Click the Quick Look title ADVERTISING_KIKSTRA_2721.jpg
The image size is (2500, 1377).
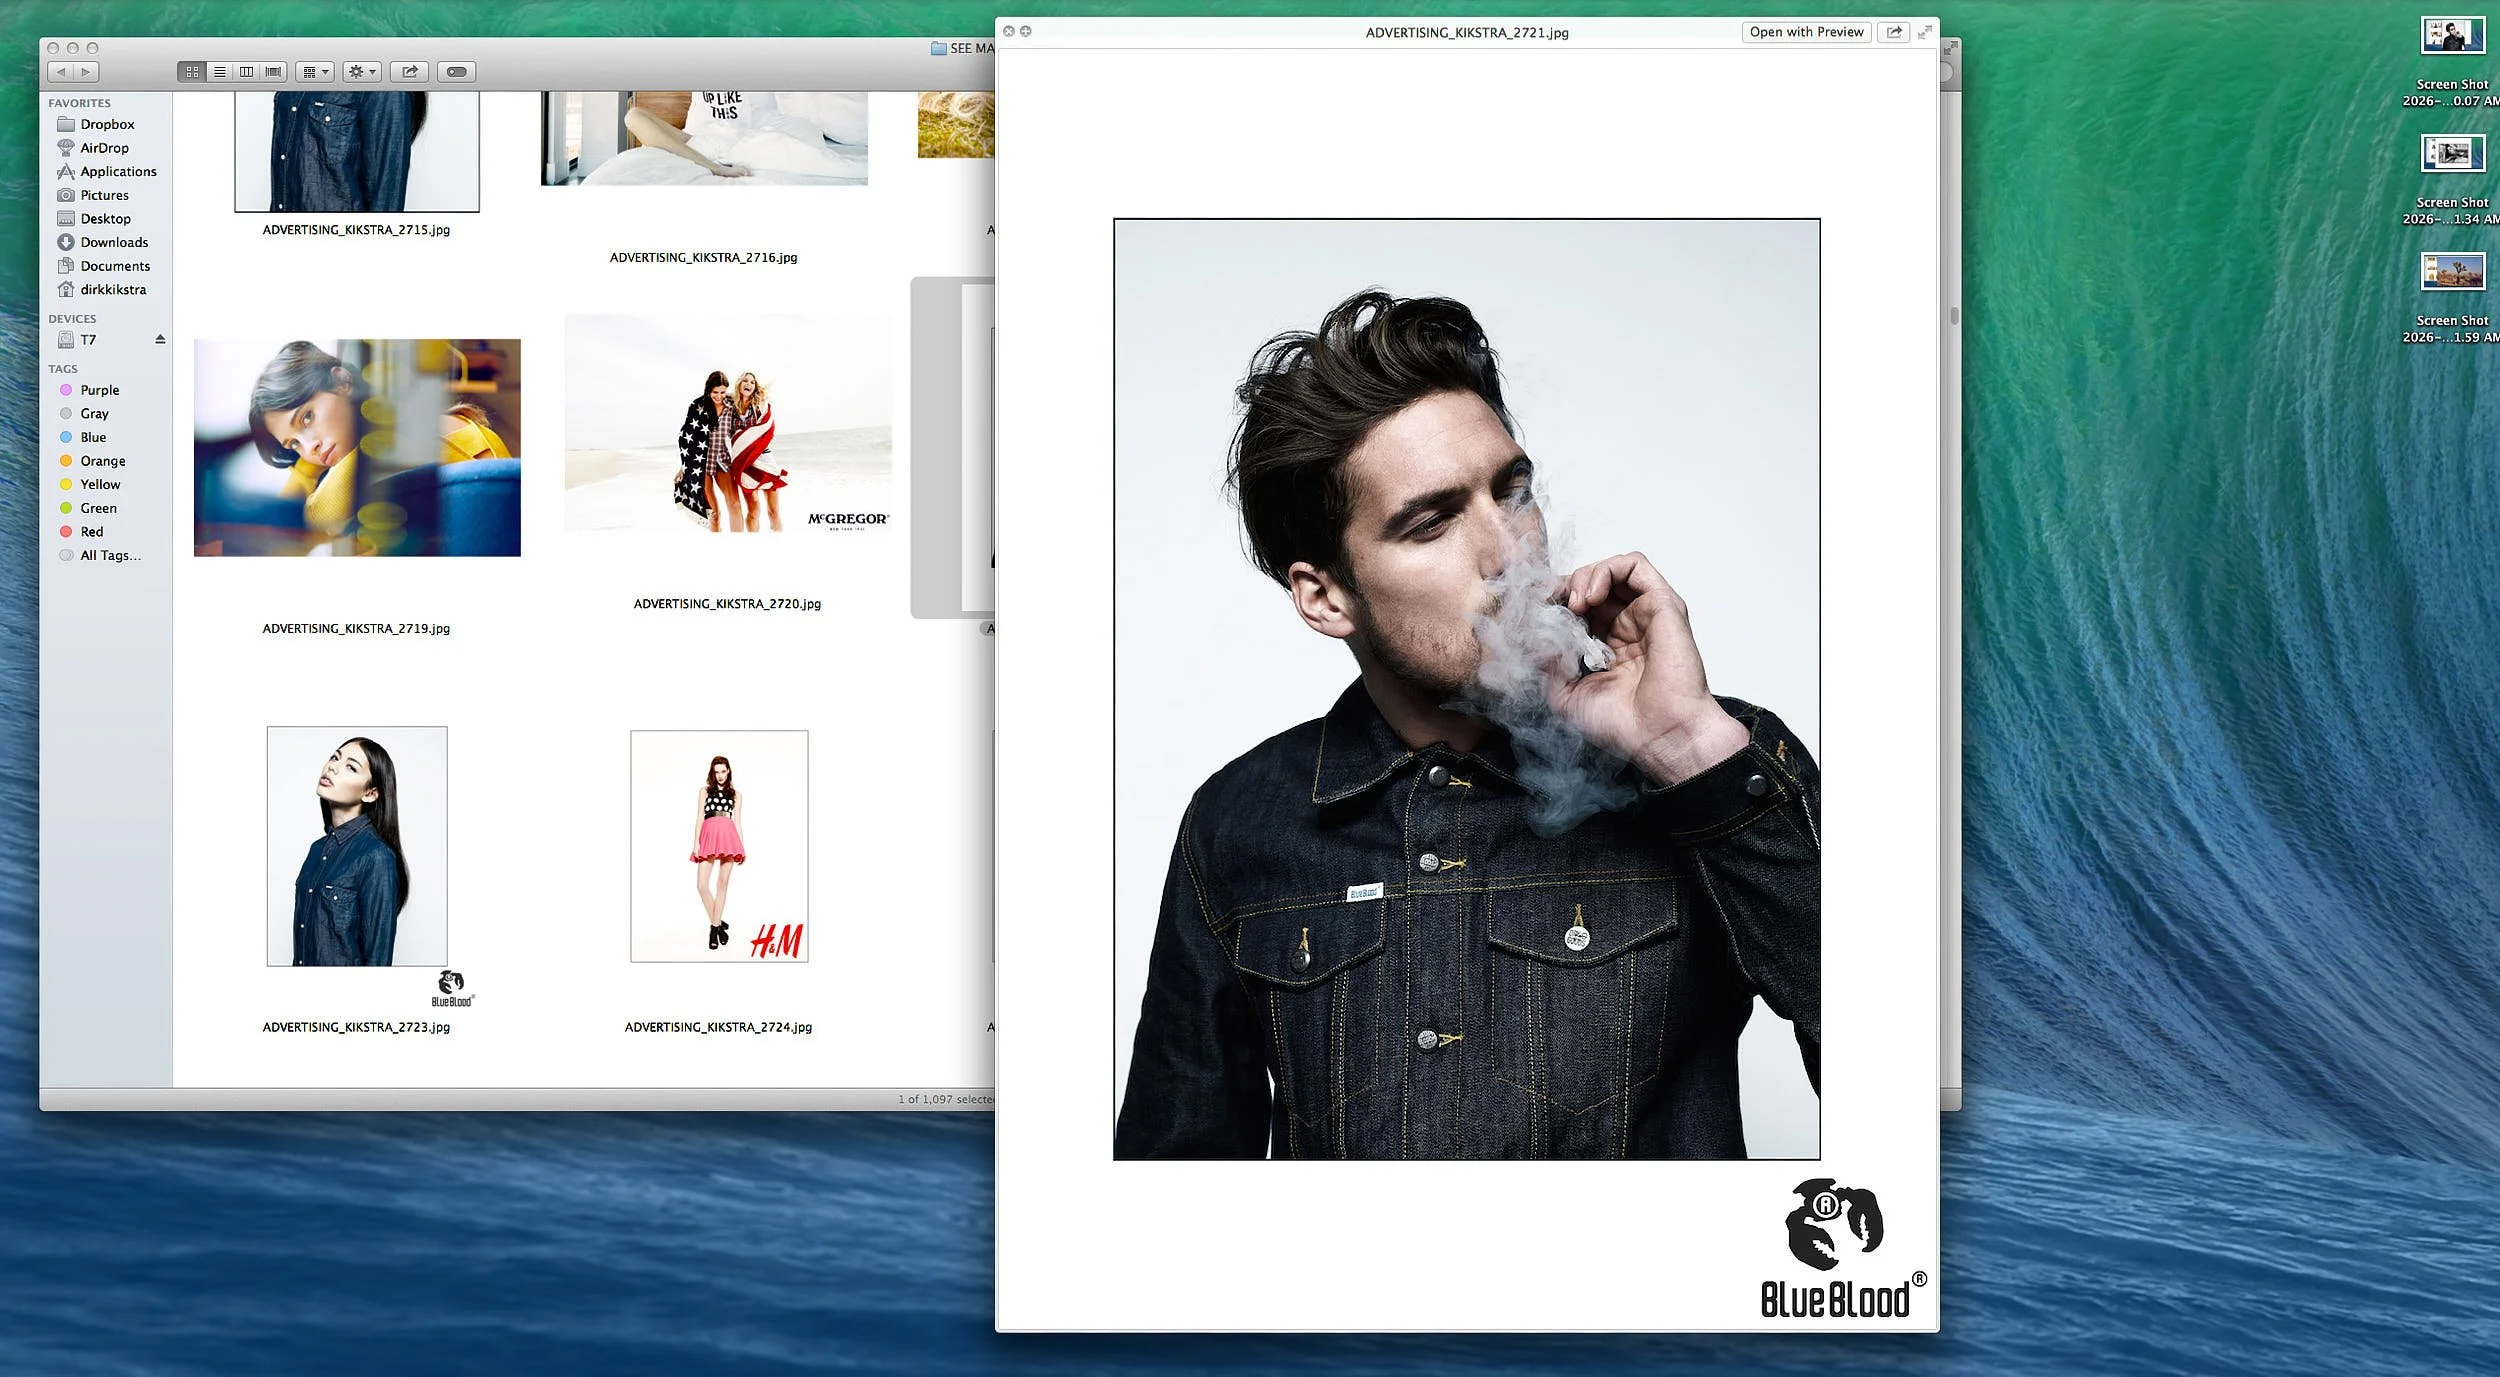pyautogui.click(x=1467, y=33)
